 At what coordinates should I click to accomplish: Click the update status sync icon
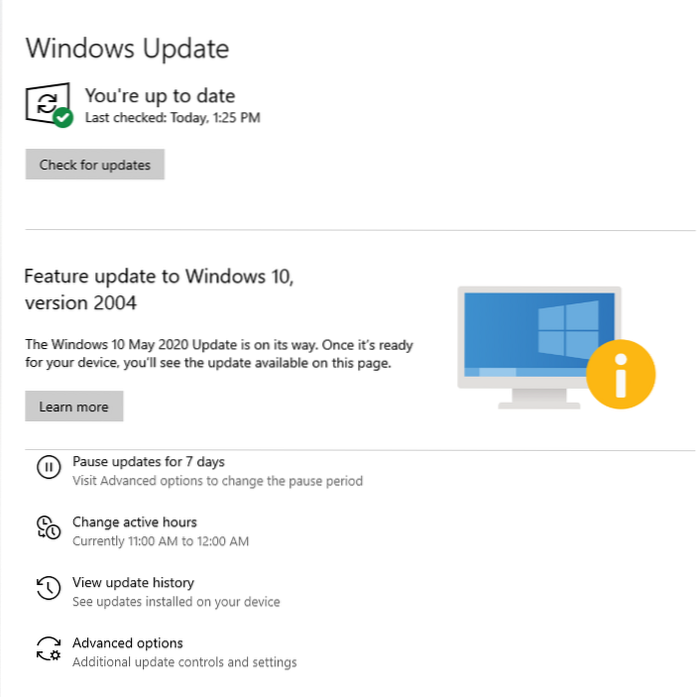tap(48, 103)
